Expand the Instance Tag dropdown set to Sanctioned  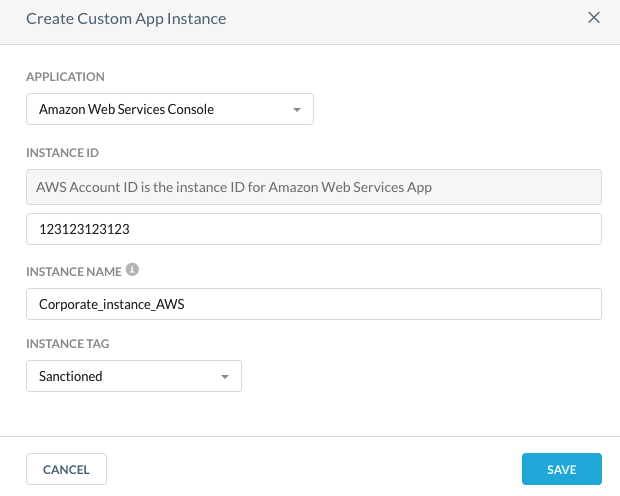pos(134,376)
